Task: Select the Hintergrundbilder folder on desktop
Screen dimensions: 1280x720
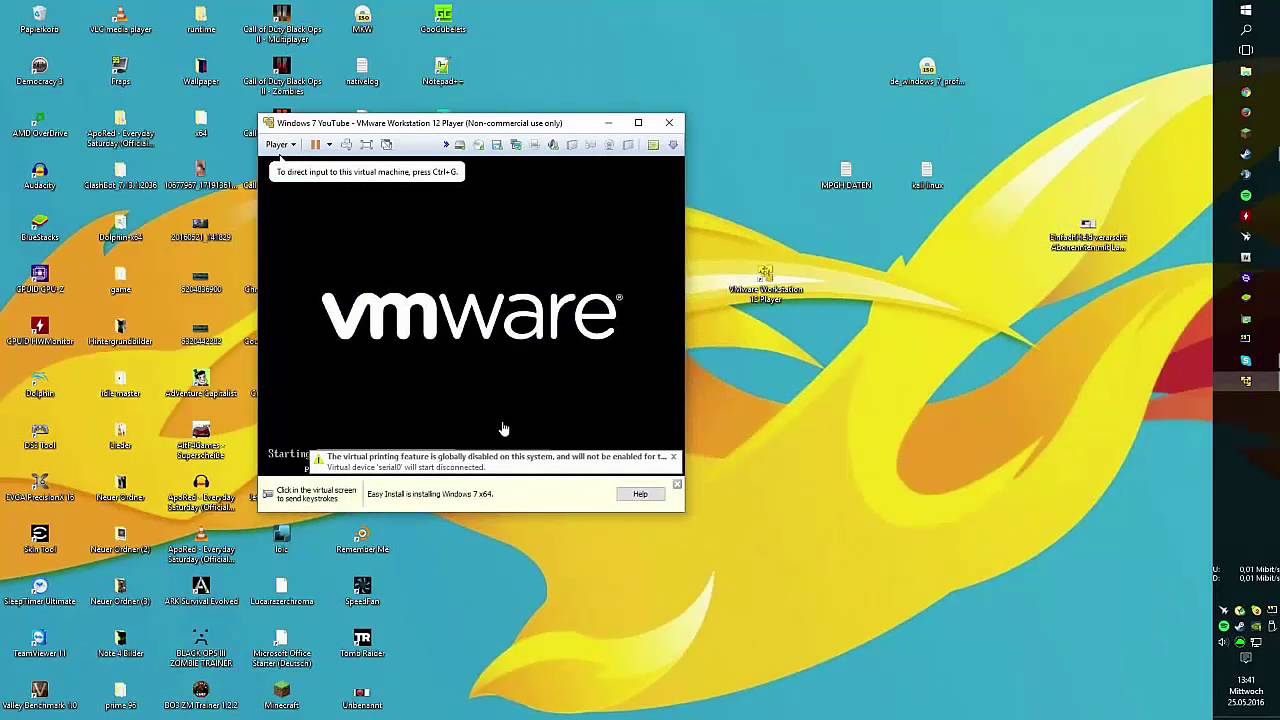Action: click(x=120, y=331)
